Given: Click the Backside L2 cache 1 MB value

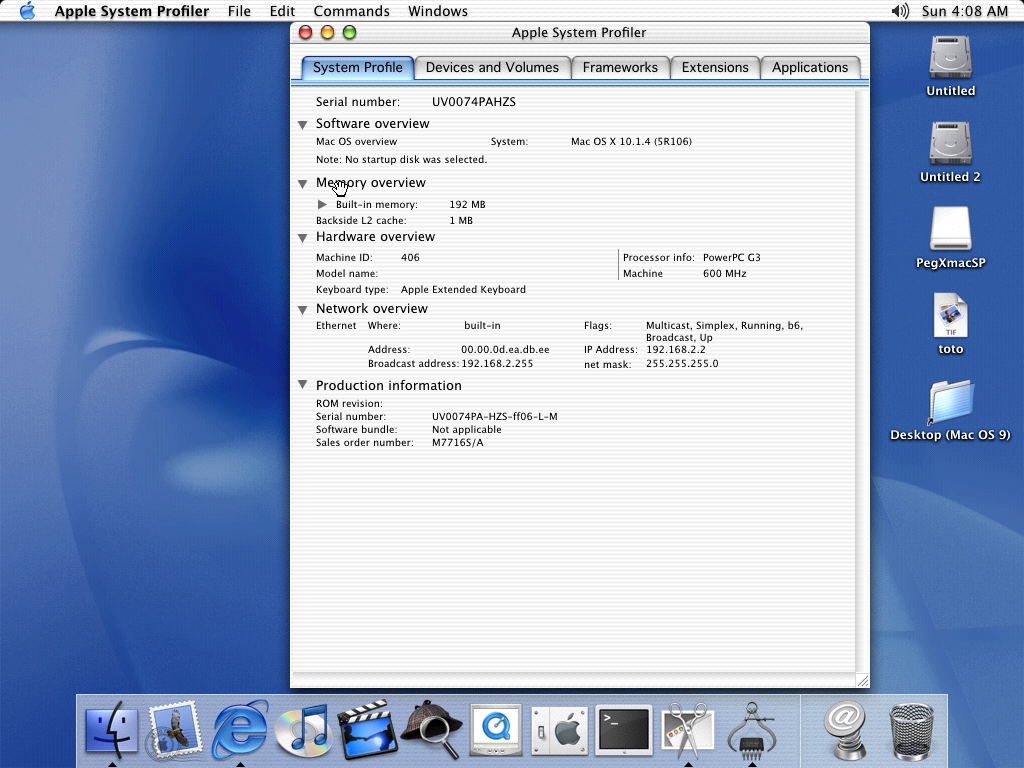Looking at the screenshot, I should 461,221.
